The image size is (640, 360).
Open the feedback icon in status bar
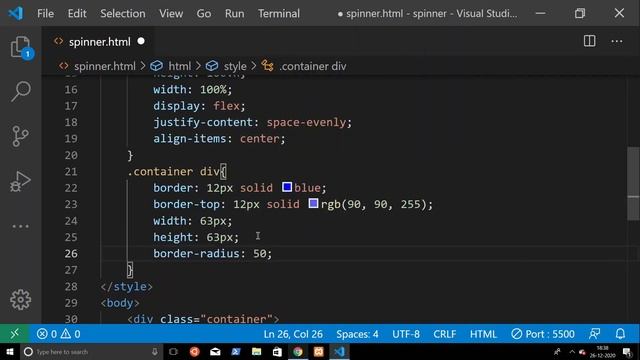pos(594,334)
